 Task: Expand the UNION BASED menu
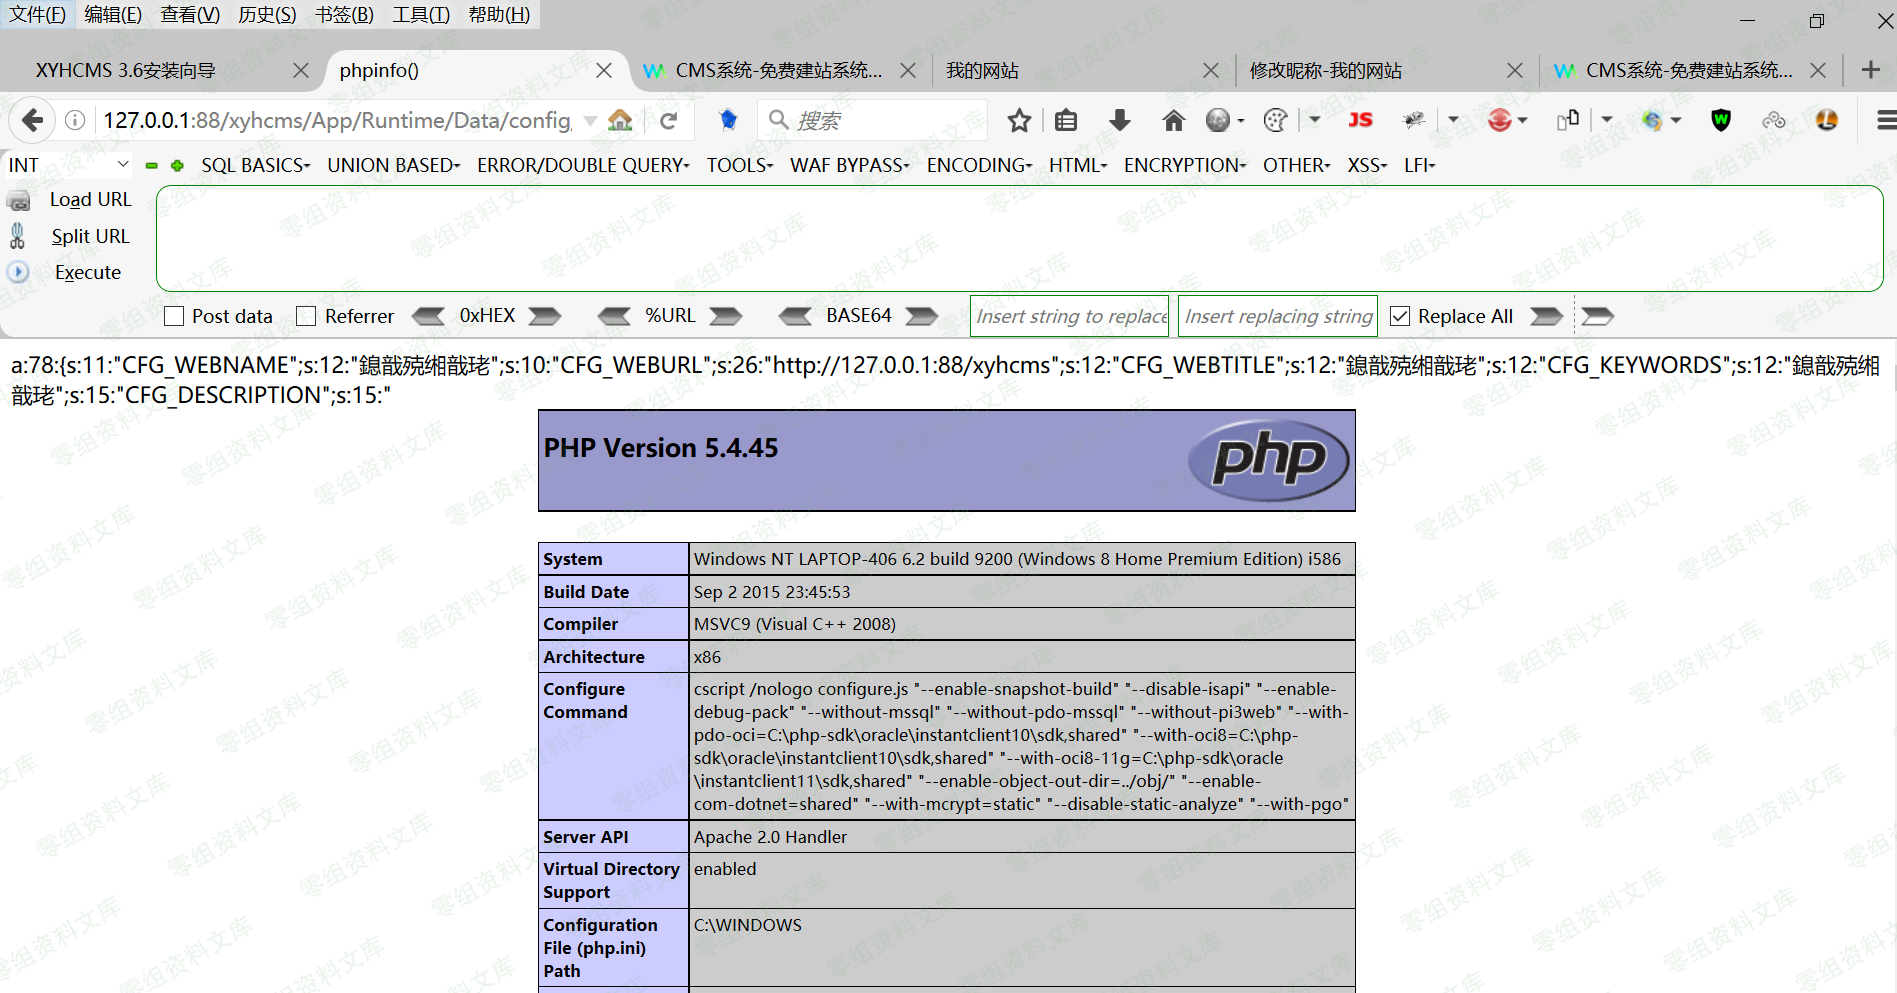click(393, 166)
